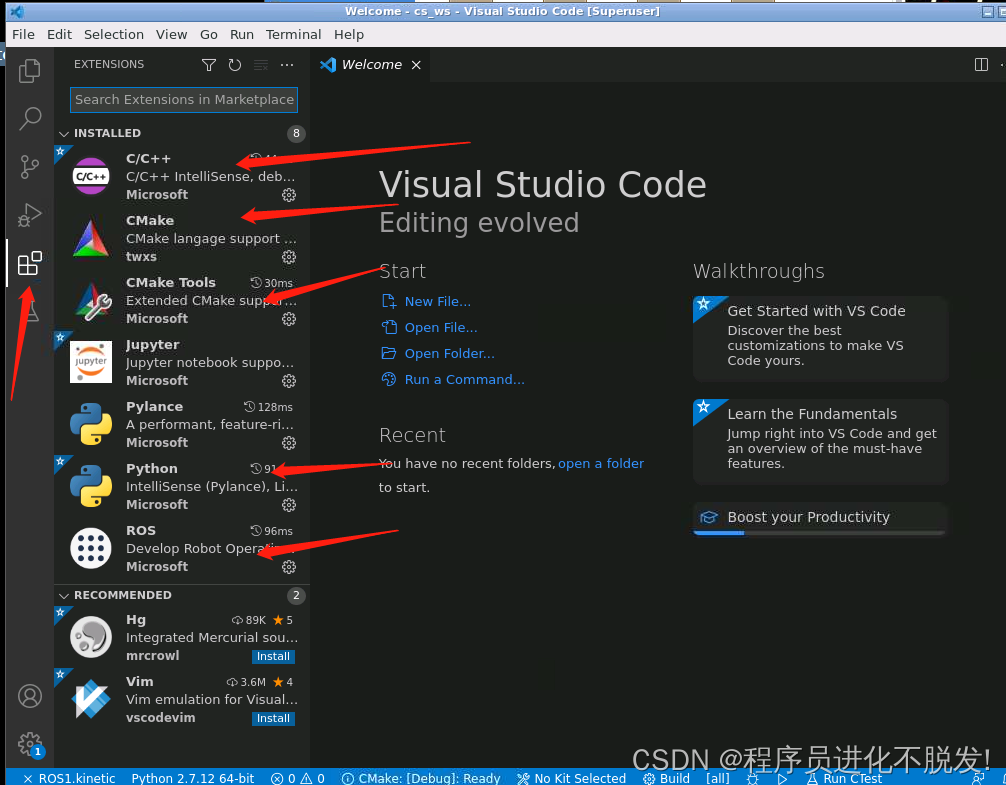Click the ROS extension logo

91,548
